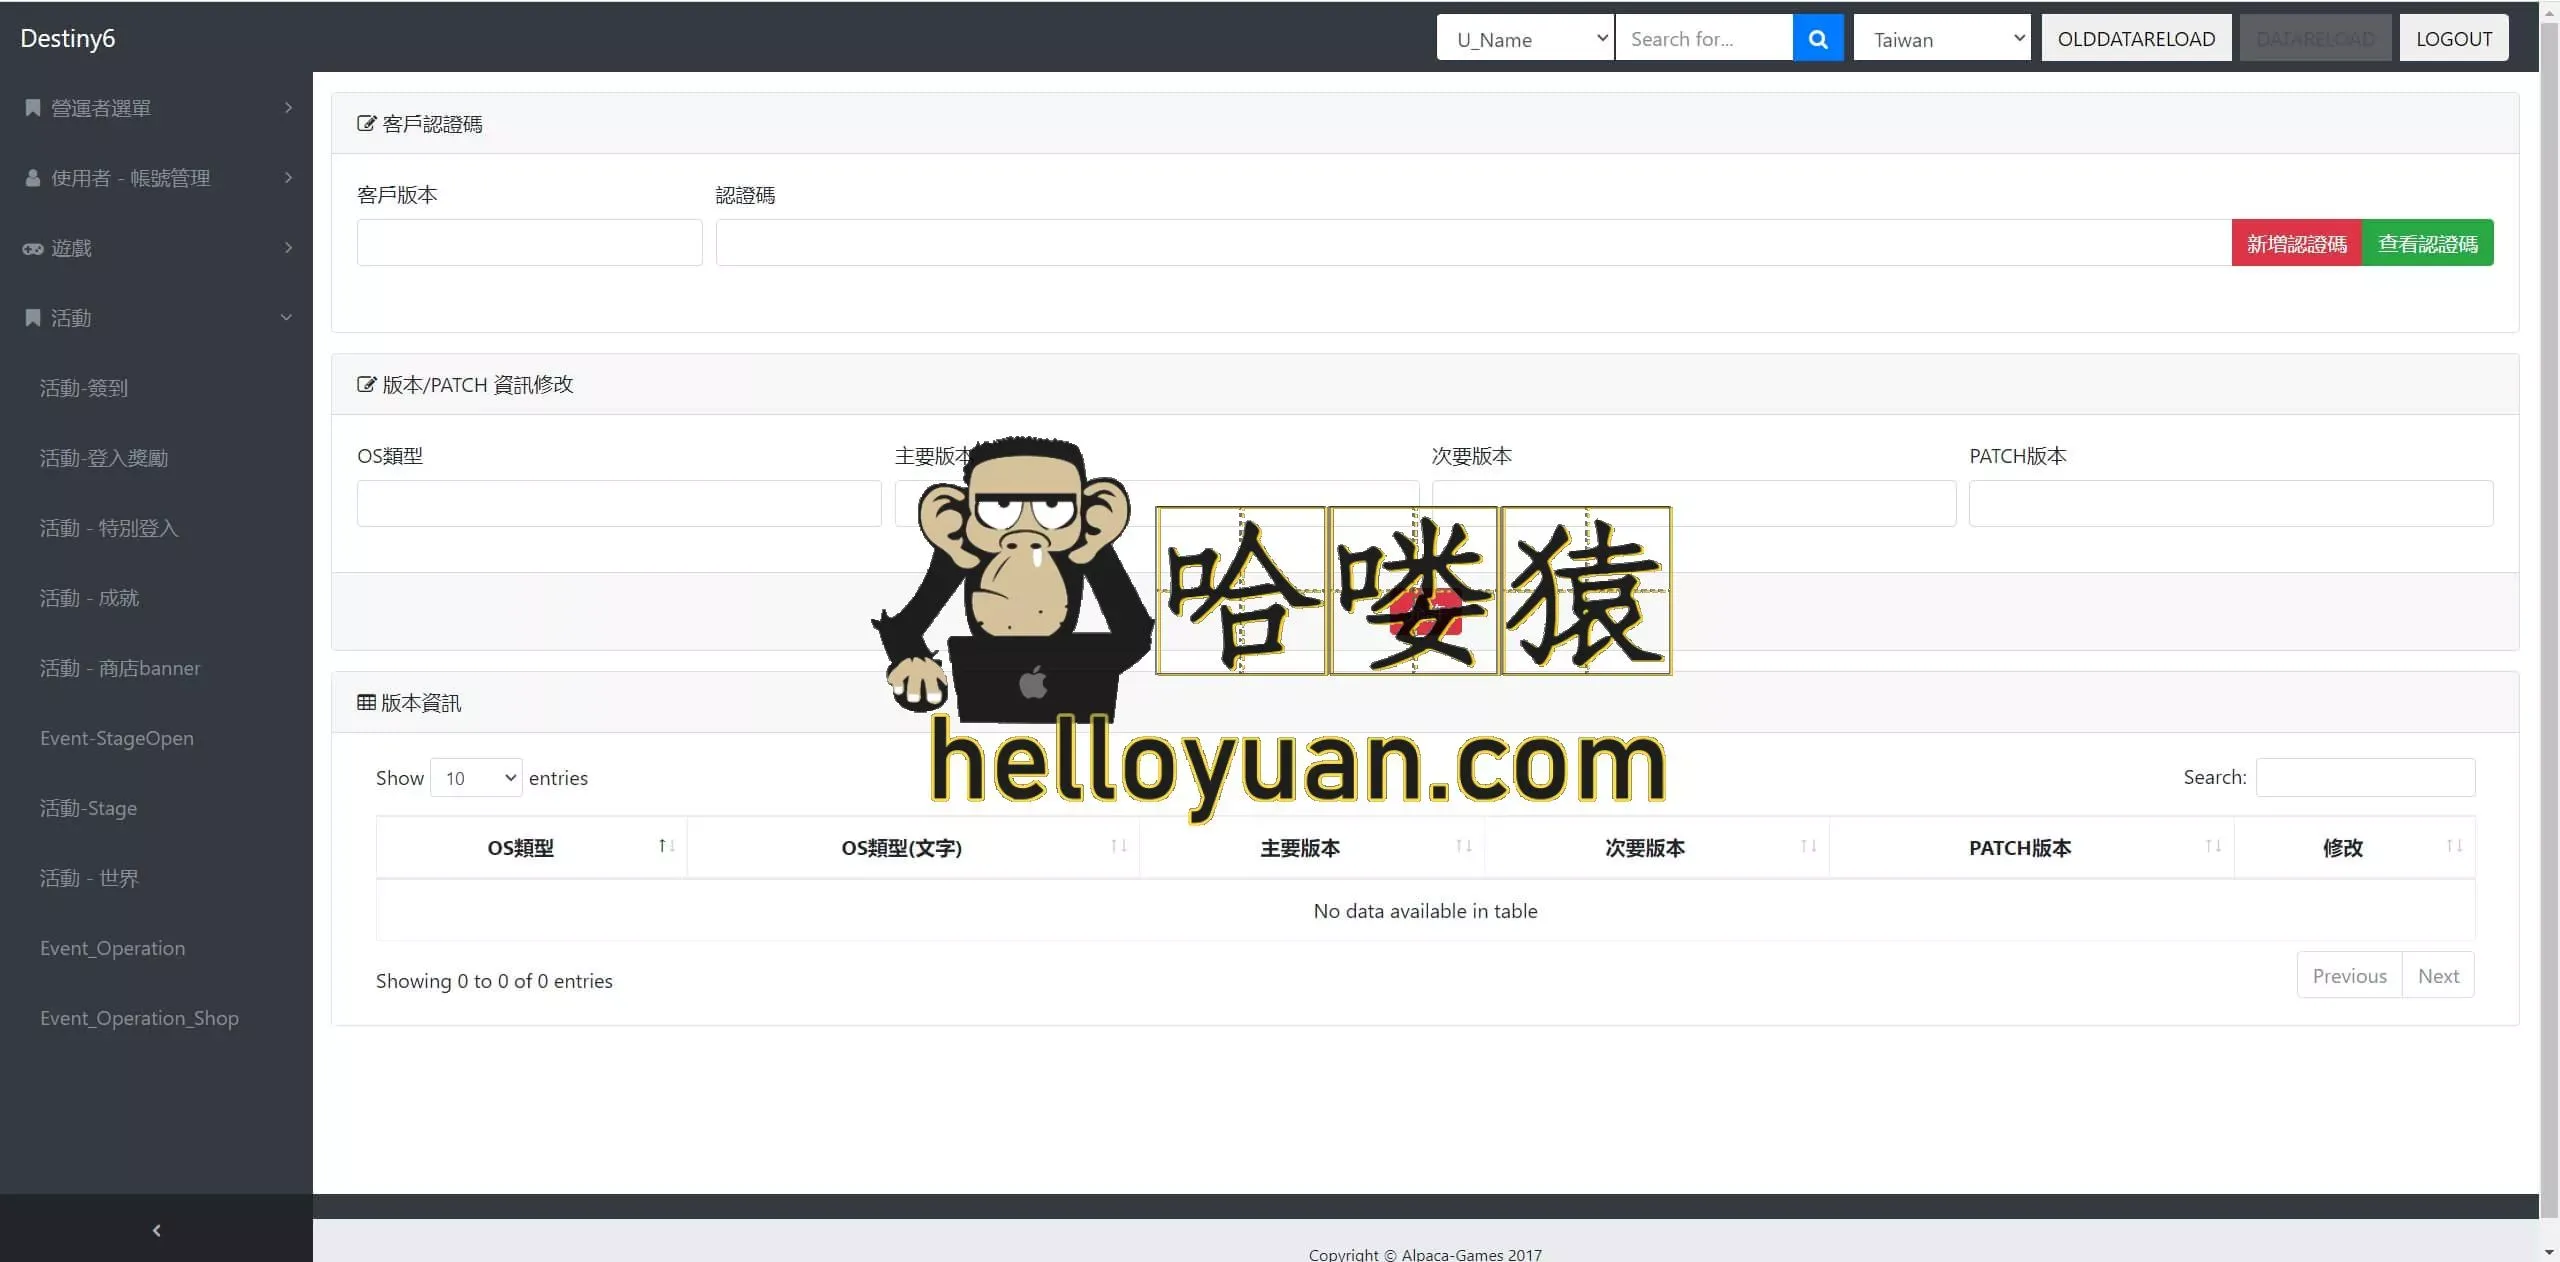Collapse the 活動 sidebar menu
The image size is (2560, 1262).
pyautogui.click(x=156, y=317)
